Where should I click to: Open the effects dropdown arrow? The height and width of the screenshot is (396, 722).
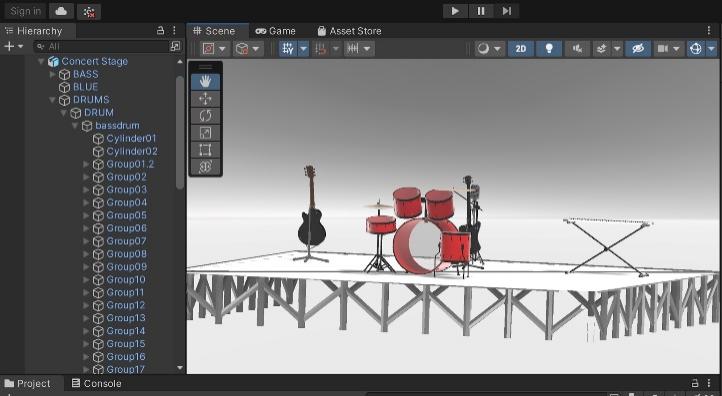click(617, 48)
